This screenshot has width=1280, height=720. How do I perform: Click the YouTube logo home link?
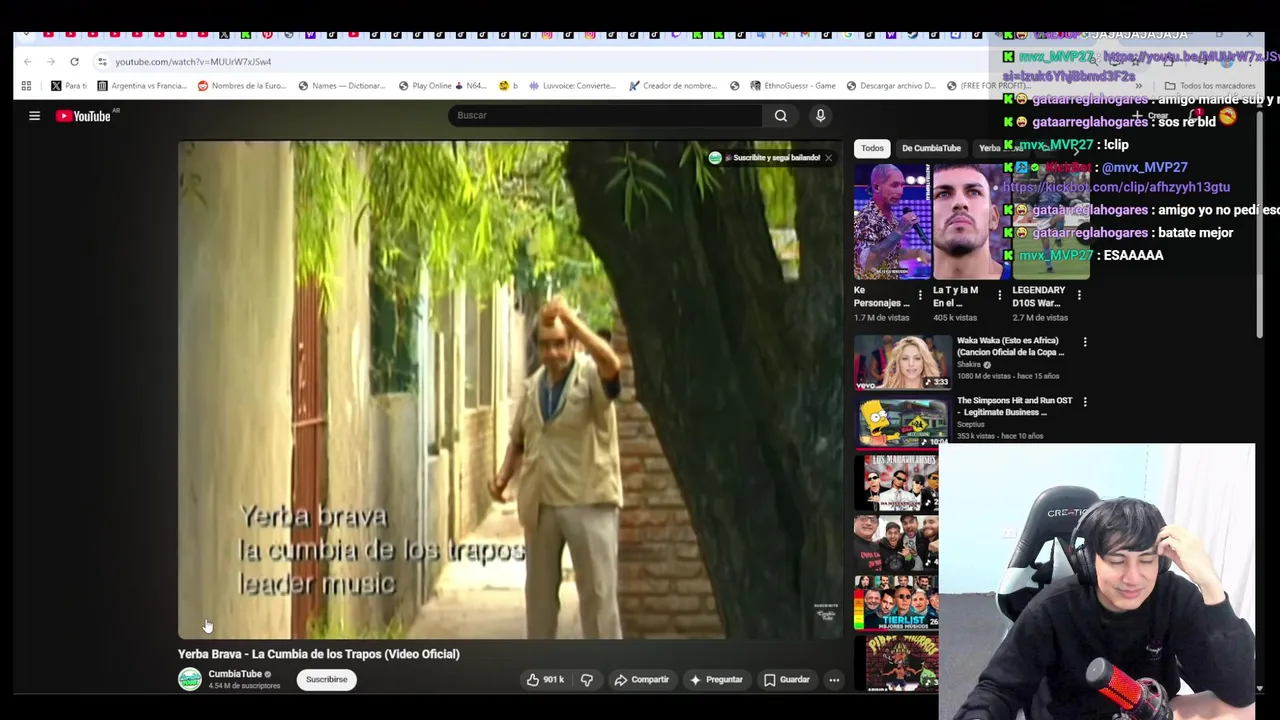click(84, 116)
